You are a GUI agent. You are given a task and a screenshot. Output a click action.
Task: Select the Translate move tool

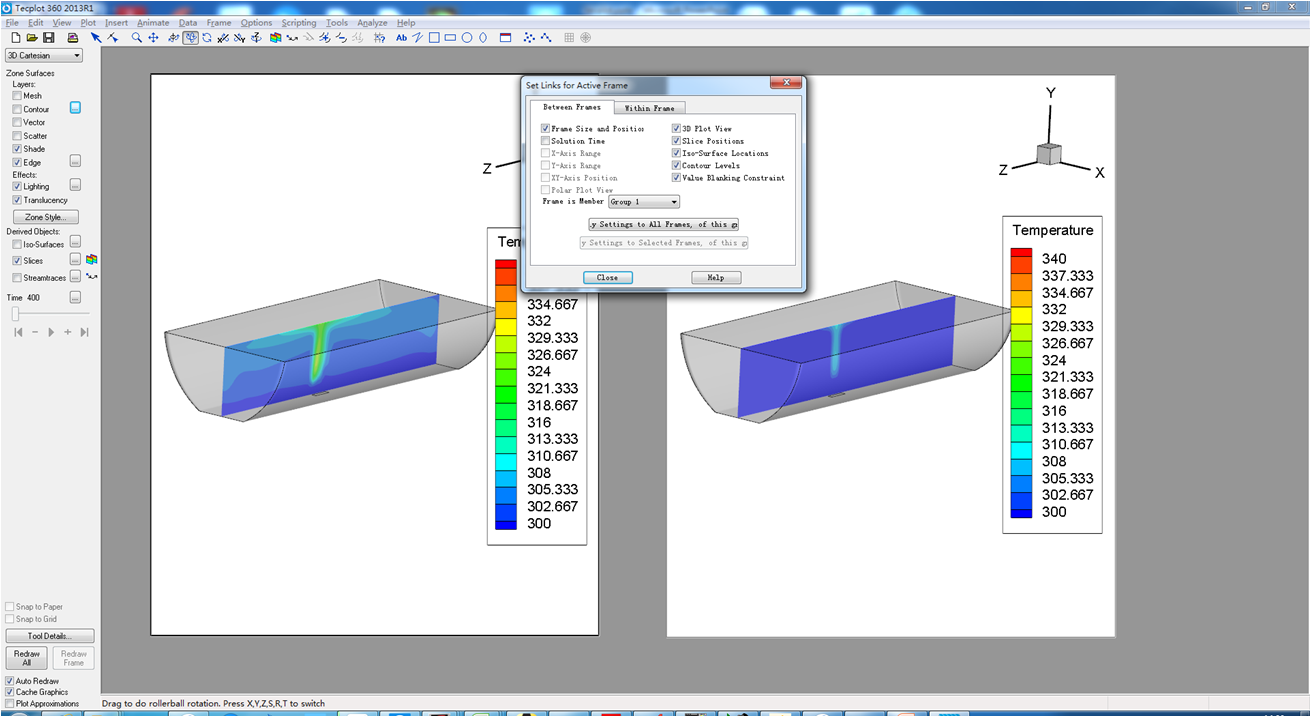[153, 38]
